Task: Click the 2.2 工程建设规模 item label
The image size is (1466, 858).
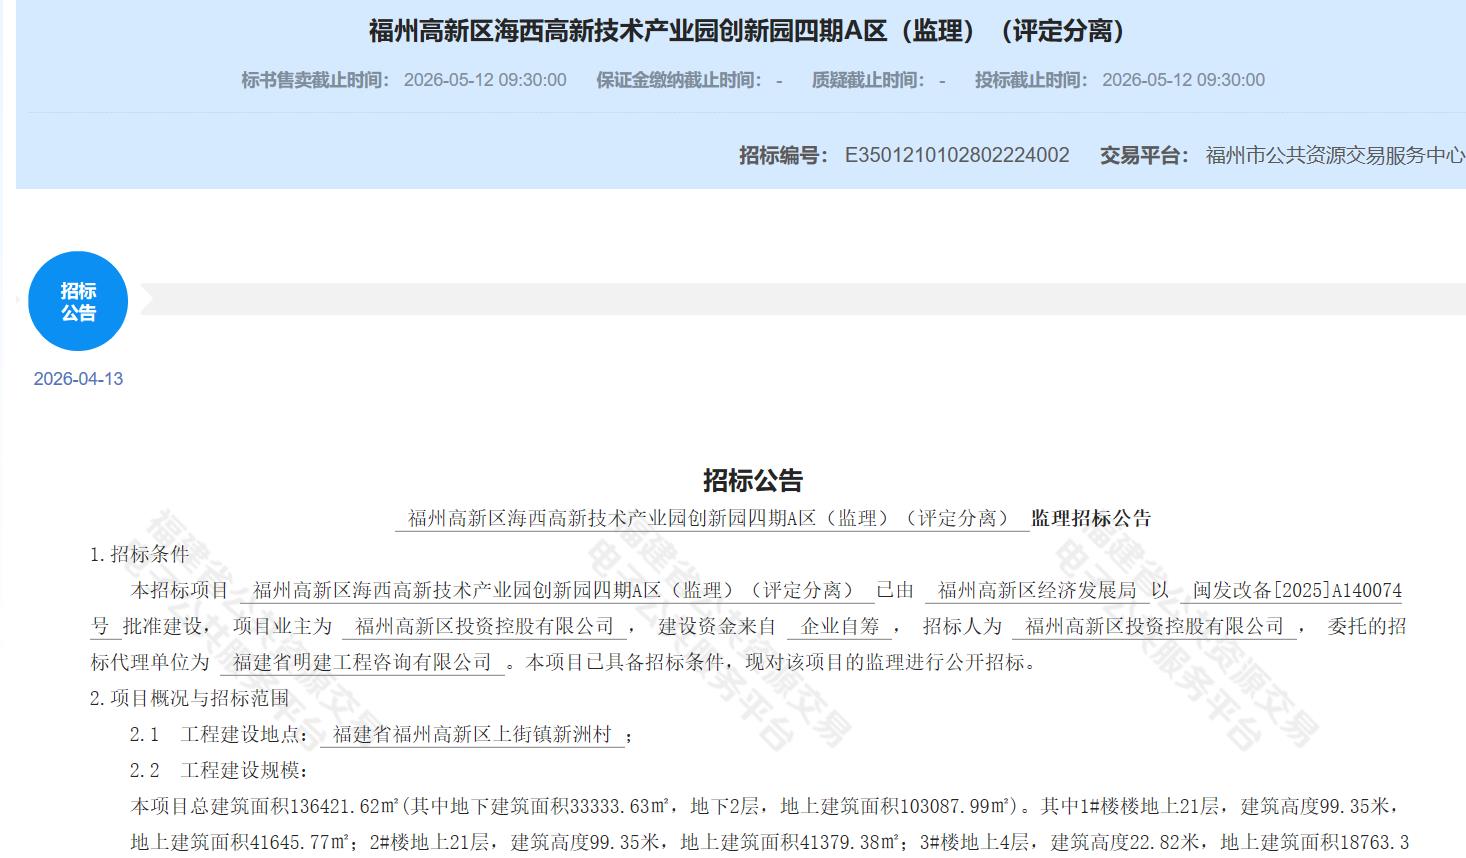Action: click(219, 770)
